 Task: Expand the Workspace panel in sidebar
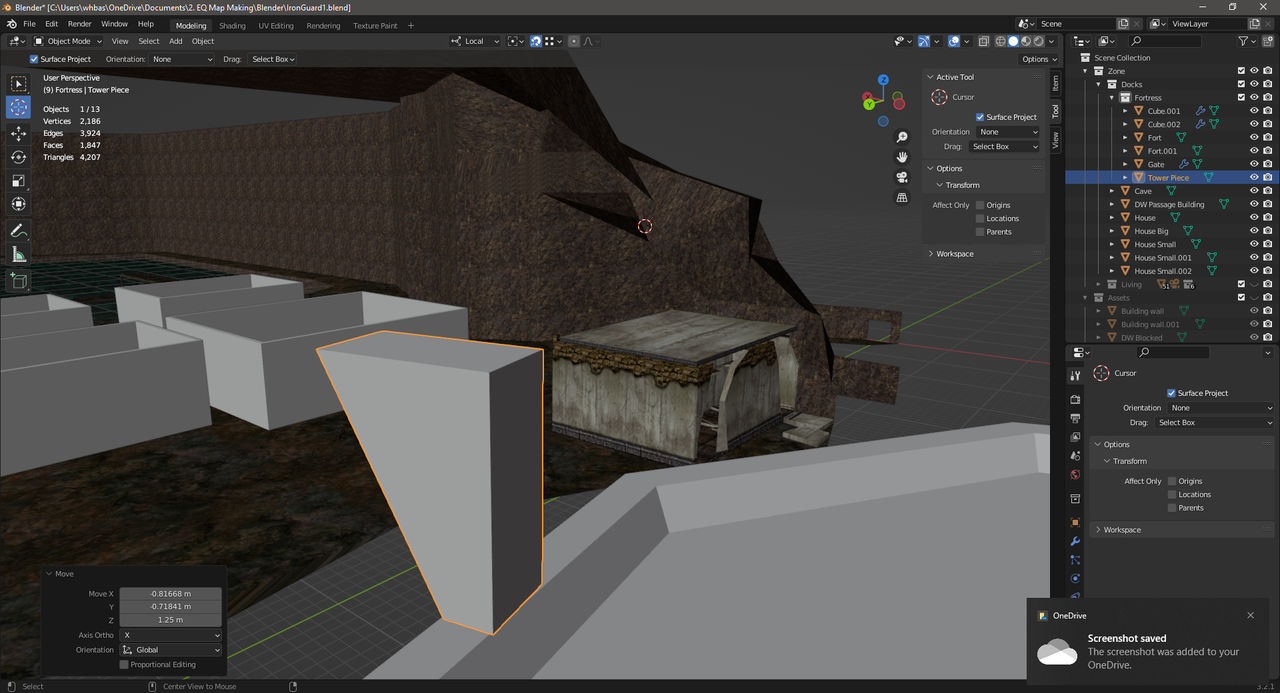(x=955, y=254)
